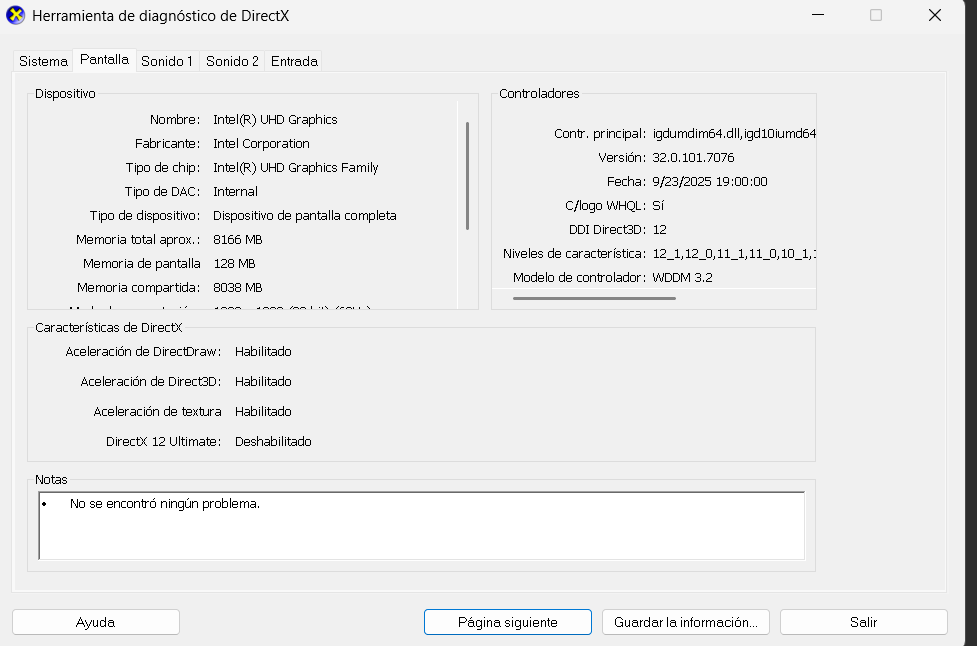Click the 'Aceleración de DirectDraw:' label
This screenshot has height=646, width=977.
(x=143, y=352)
